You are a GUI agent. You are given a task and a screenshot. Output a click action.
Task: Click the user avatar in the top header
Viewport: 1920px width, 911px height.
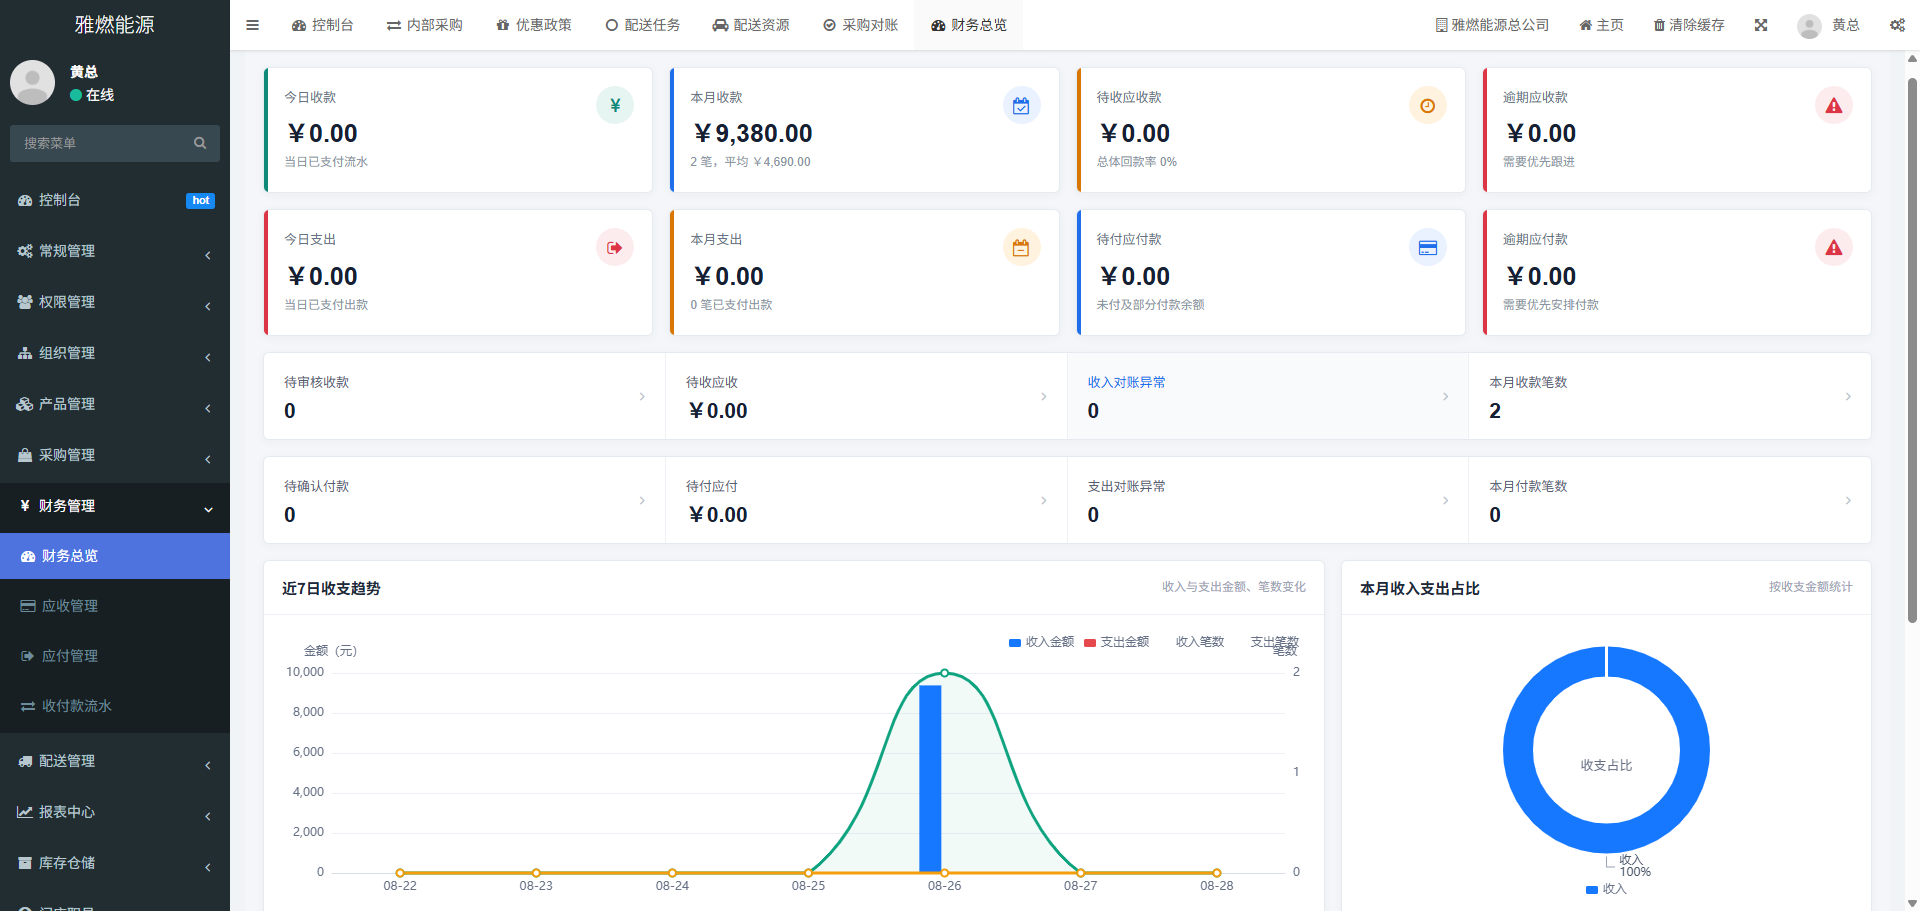1809,26
